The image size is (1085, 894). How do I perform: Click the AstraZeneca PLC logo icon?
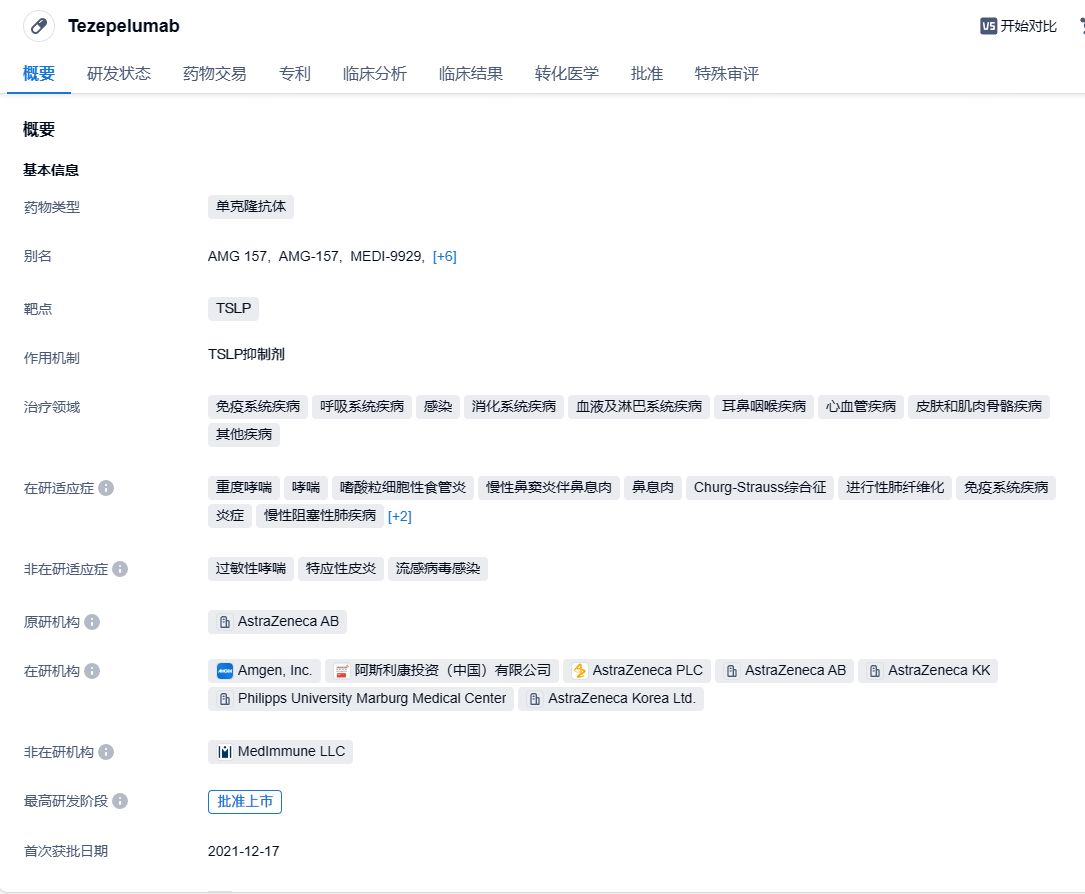pyautogui.click(x=580, y=671)
